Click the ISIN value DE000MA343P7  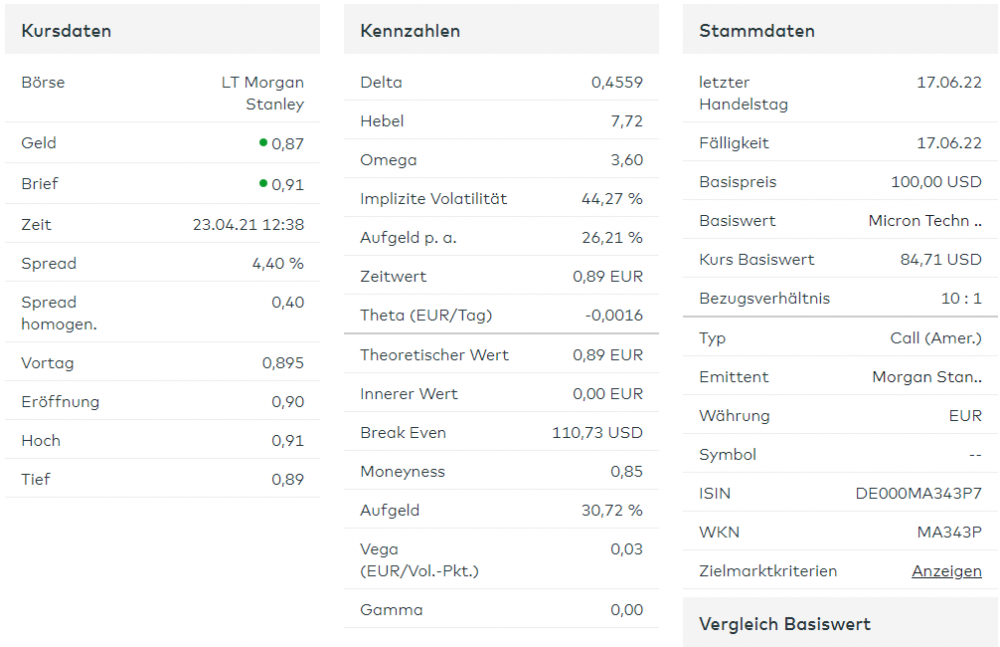[918, 493]
